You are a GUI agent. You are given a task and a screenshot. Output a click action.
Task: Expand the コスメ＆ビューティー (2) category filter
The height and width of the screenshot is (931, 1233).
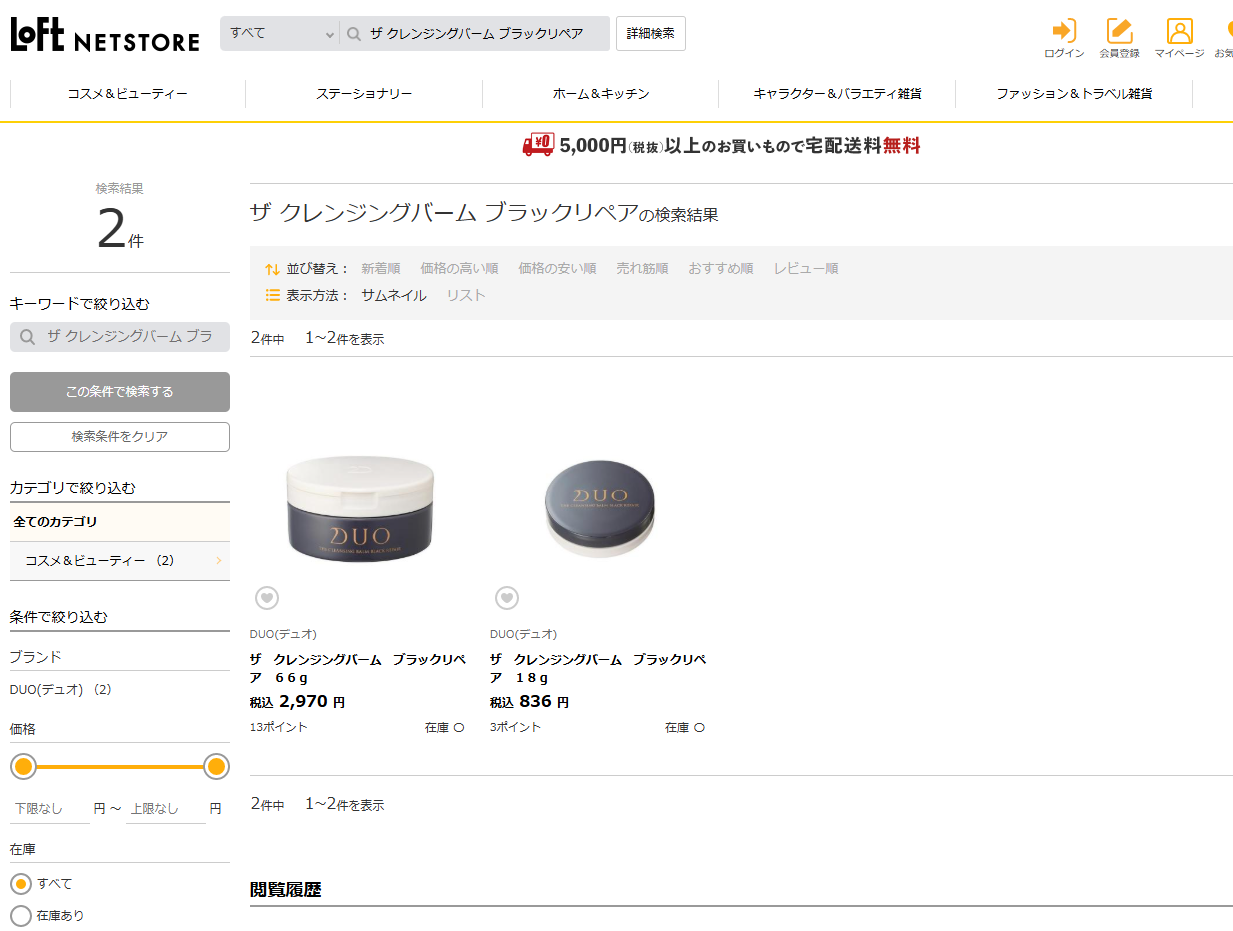point(120,561)
